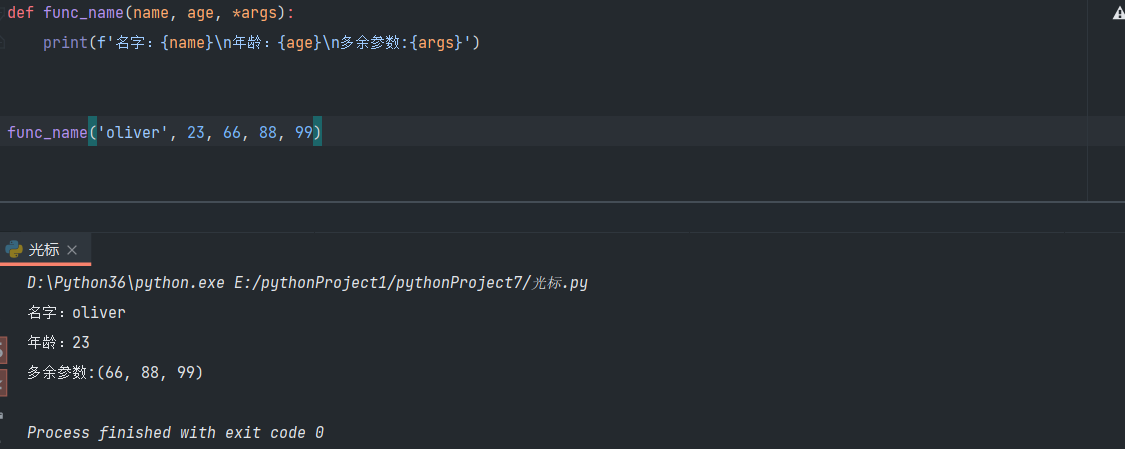Click the highlighted opening parenthesis before 'oliver'
The image size is (1125, 449).
coord(92,132)
